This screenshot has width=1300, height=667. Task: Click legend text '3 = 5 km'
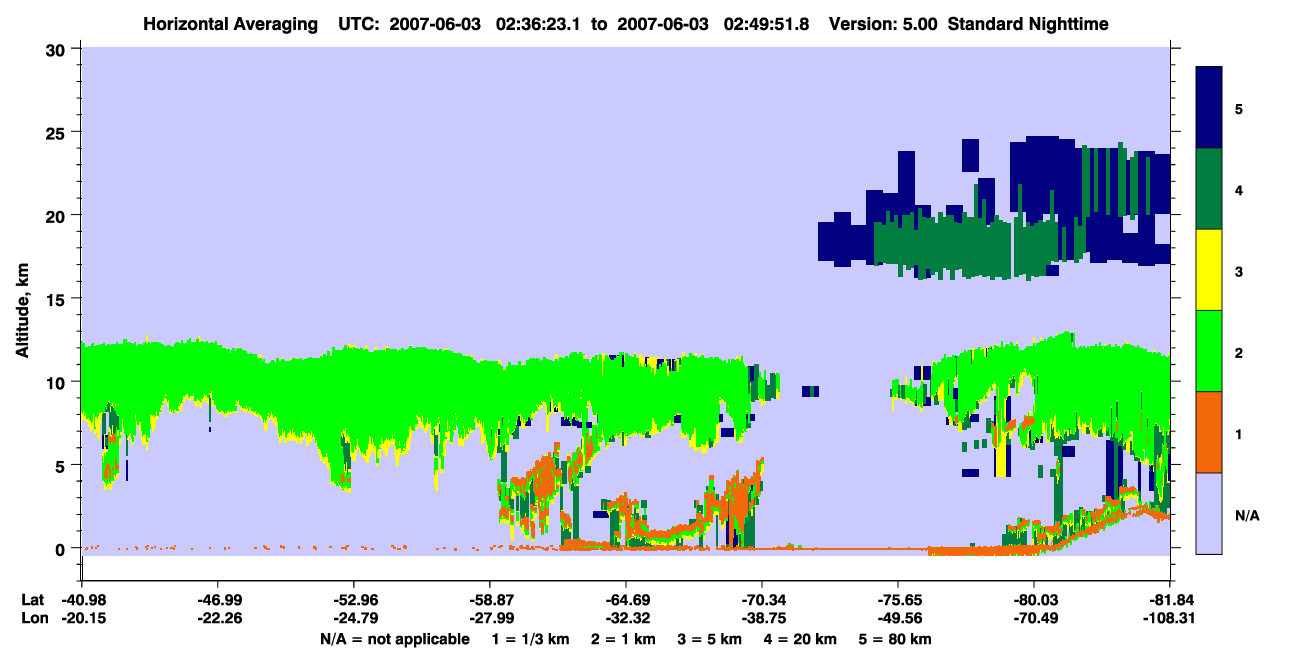pos(710,638)
